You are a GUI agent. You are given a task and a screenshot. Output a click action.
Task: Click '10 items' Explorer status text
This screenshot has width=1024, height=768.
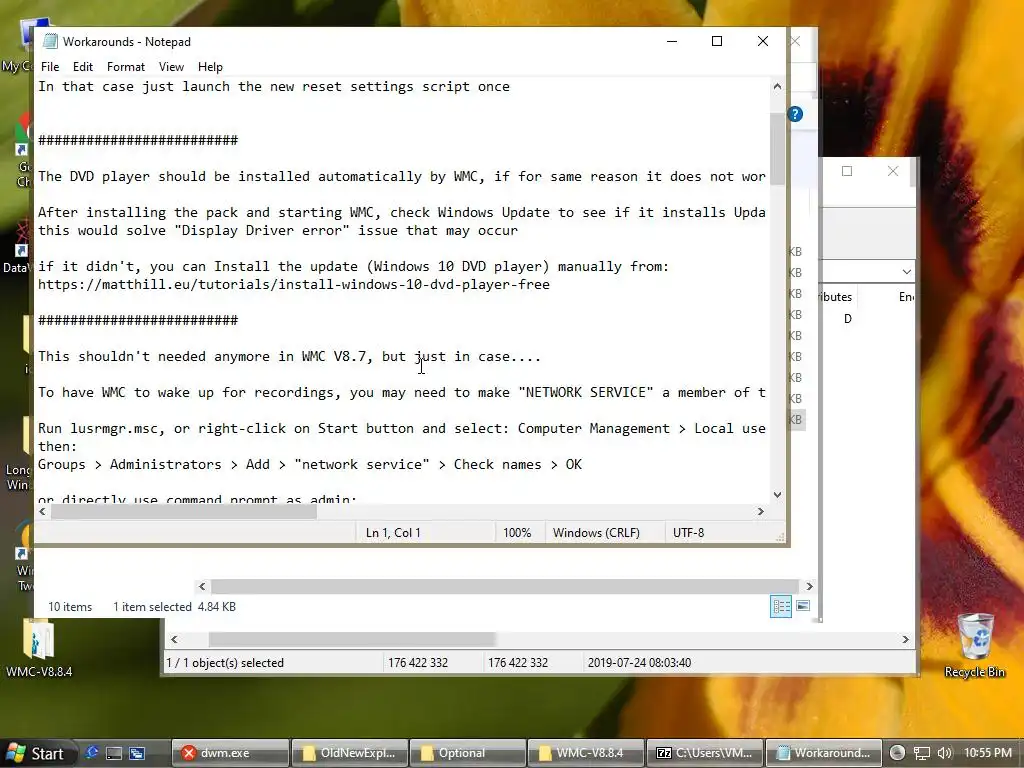[x=70, y=607]
